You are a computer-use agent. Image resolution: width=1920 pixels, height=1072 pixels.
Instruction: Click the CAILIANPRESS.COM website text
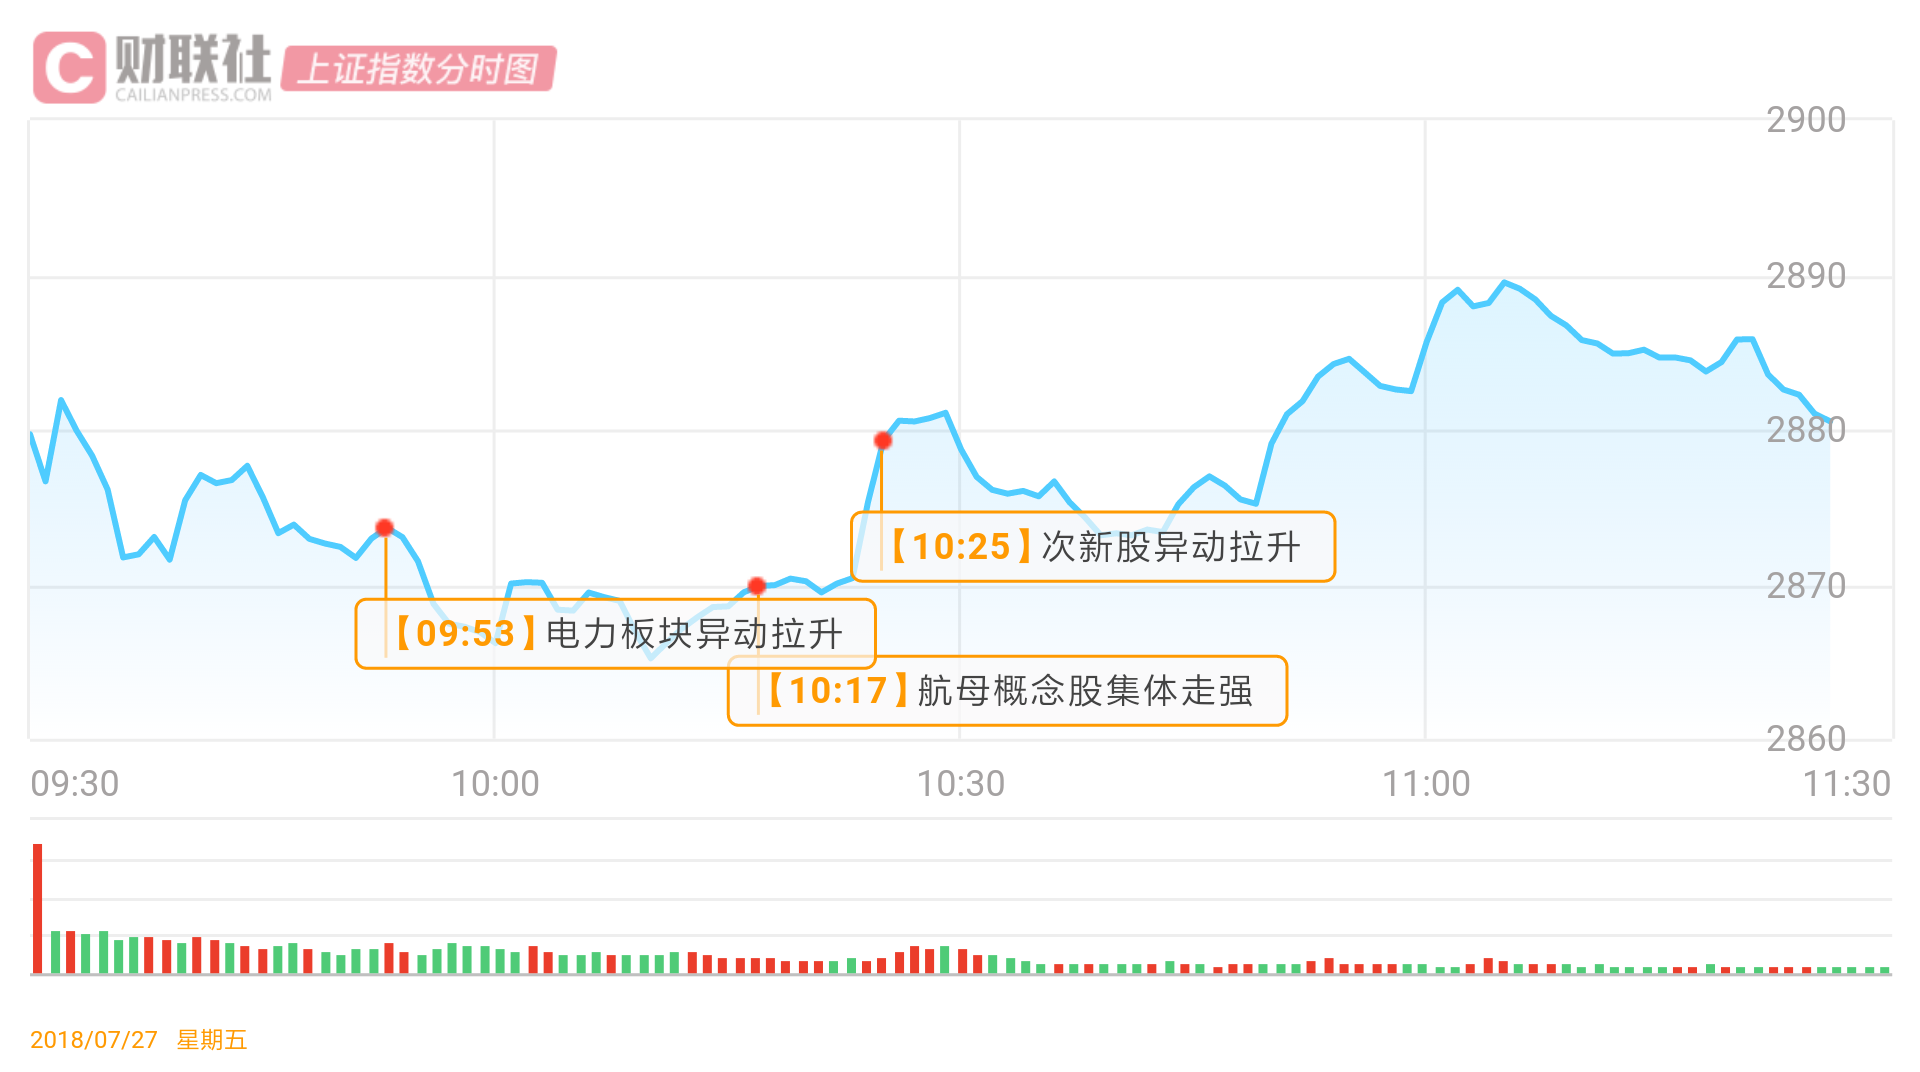pos(193,95)
